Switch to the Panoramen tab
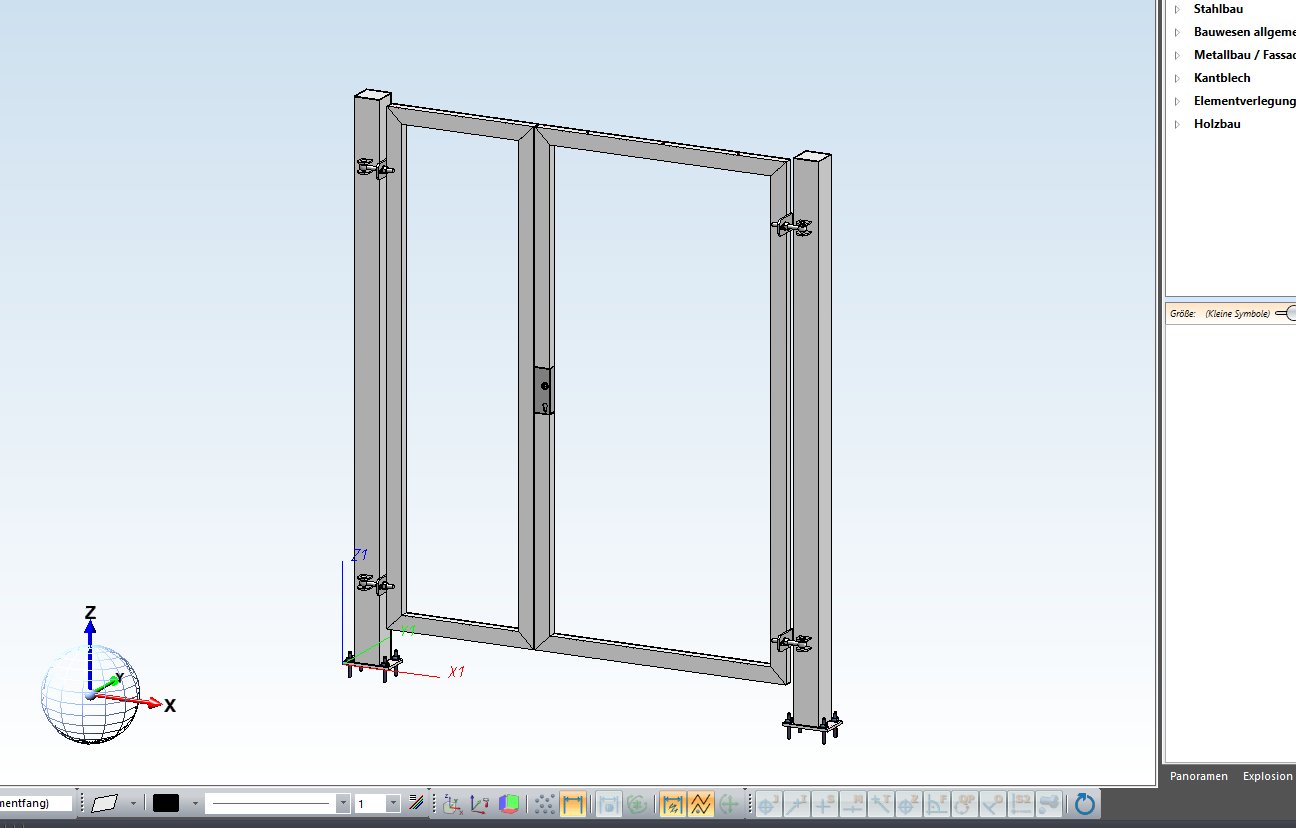Screen dimensions: 1296x828 click(1199, 776)
